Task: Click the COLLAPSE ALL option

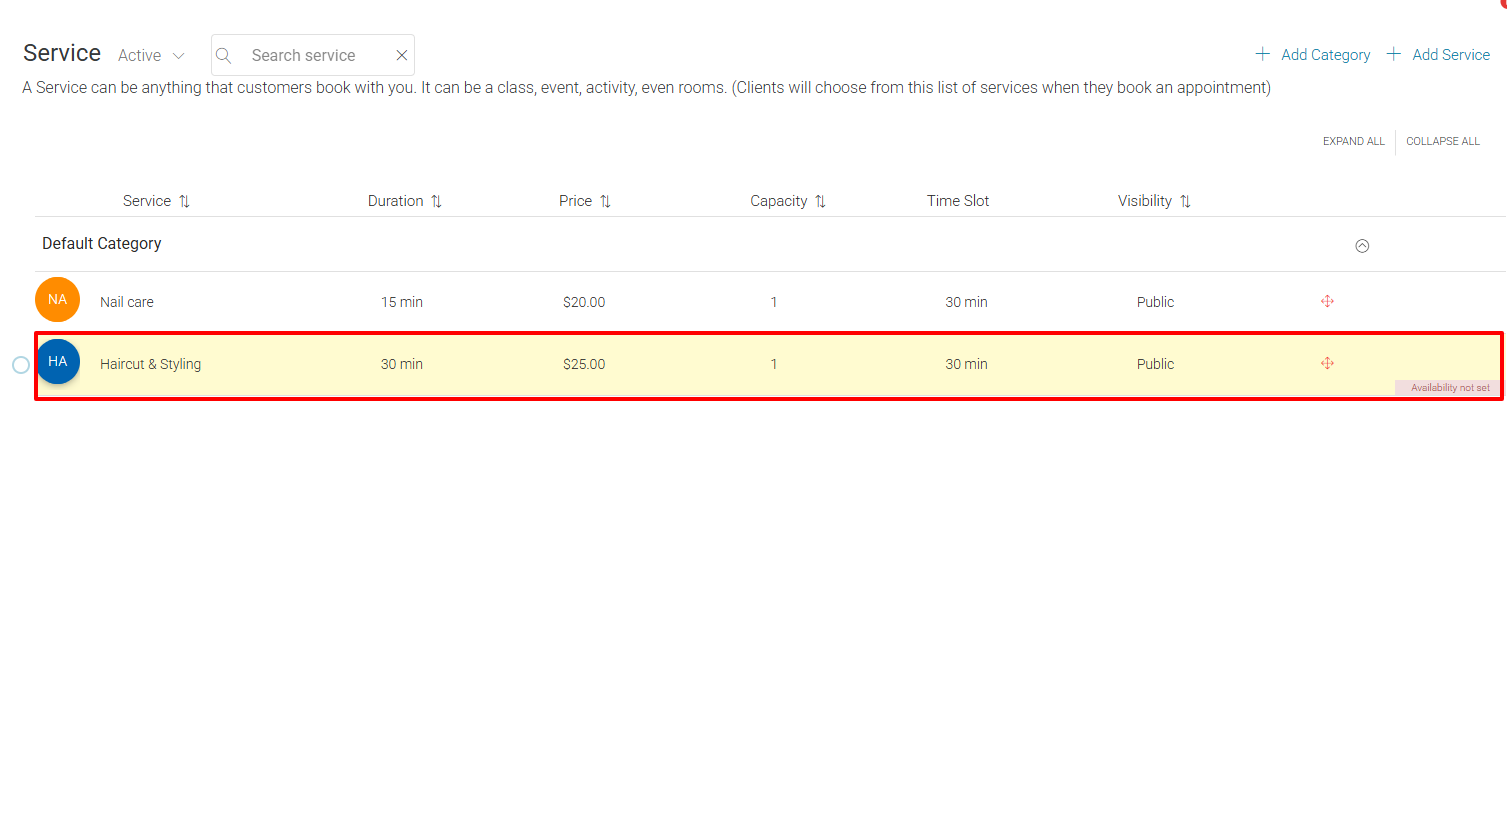Action: [x=1442, y=141]
